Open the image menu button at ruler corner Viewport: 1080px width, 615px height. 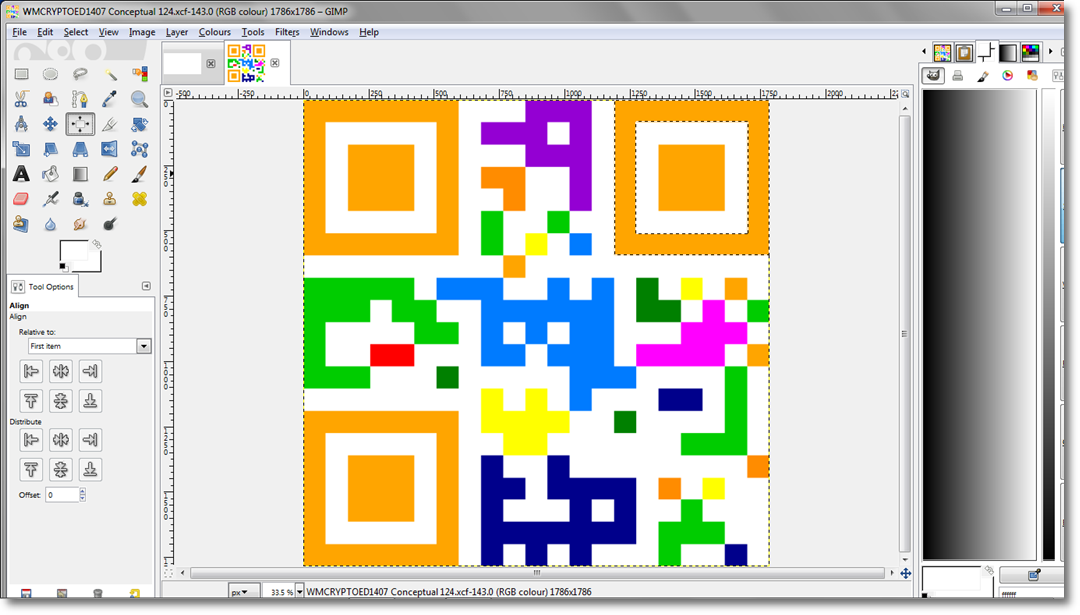[x=168, y=93]
